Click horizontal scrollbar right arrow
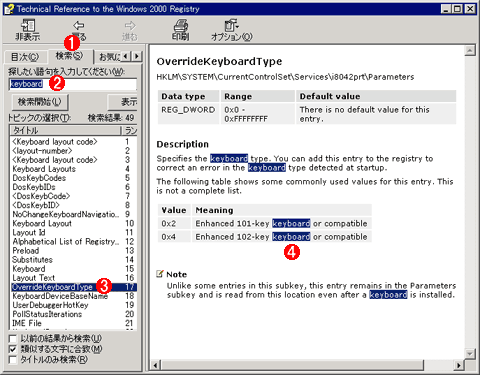The image size is (480, 375). [x=459, y=365]
